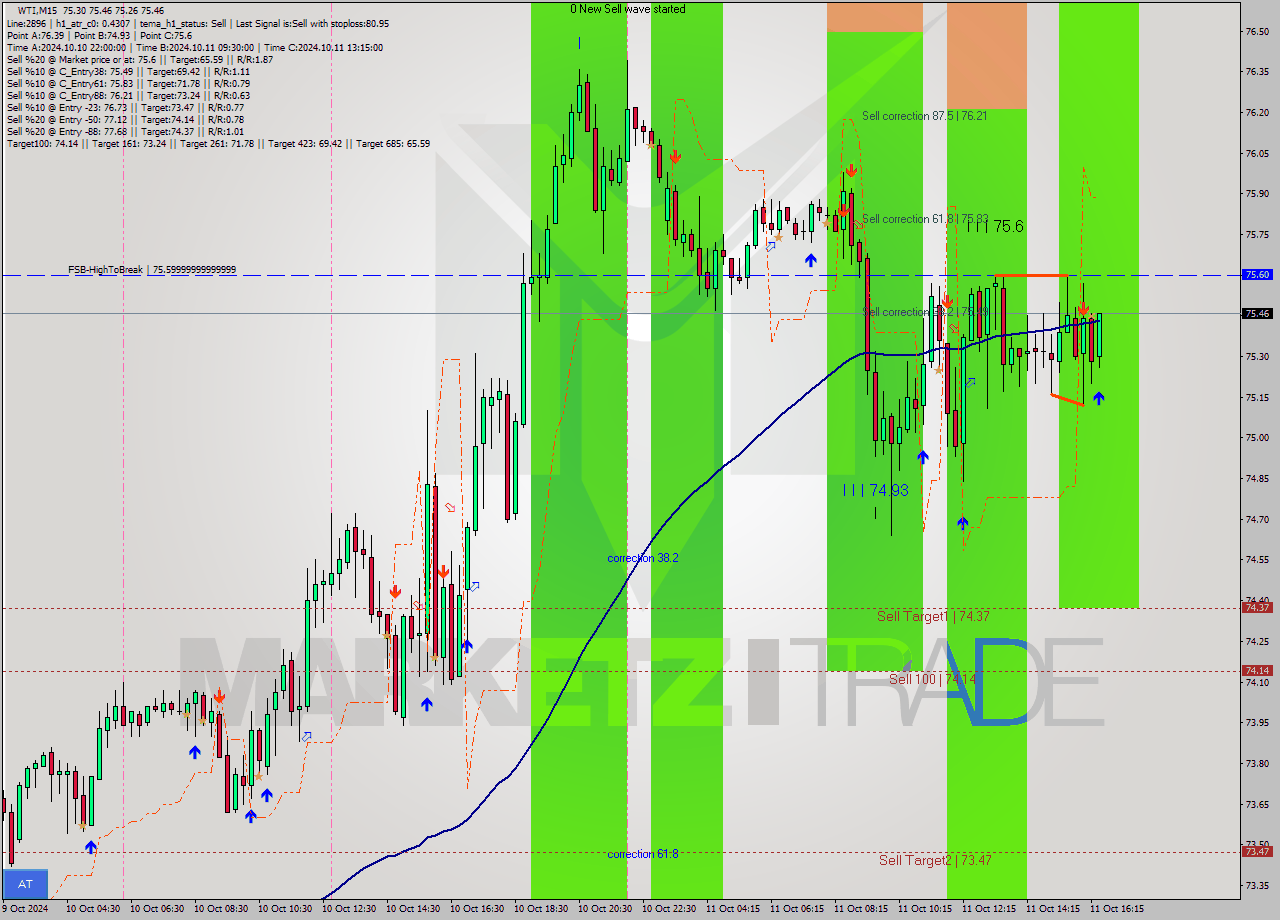Click the red 73.47 price axis tag
The image size is (1280, 920).
[x=1257, y=851]
